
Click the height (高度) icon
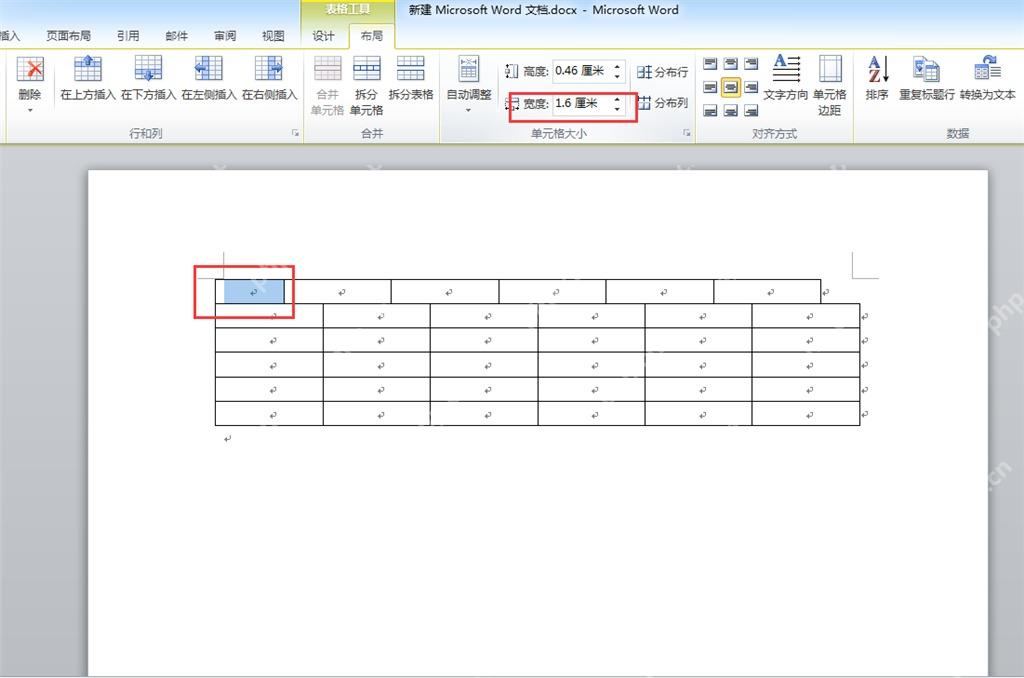click(x=512, y=71)
